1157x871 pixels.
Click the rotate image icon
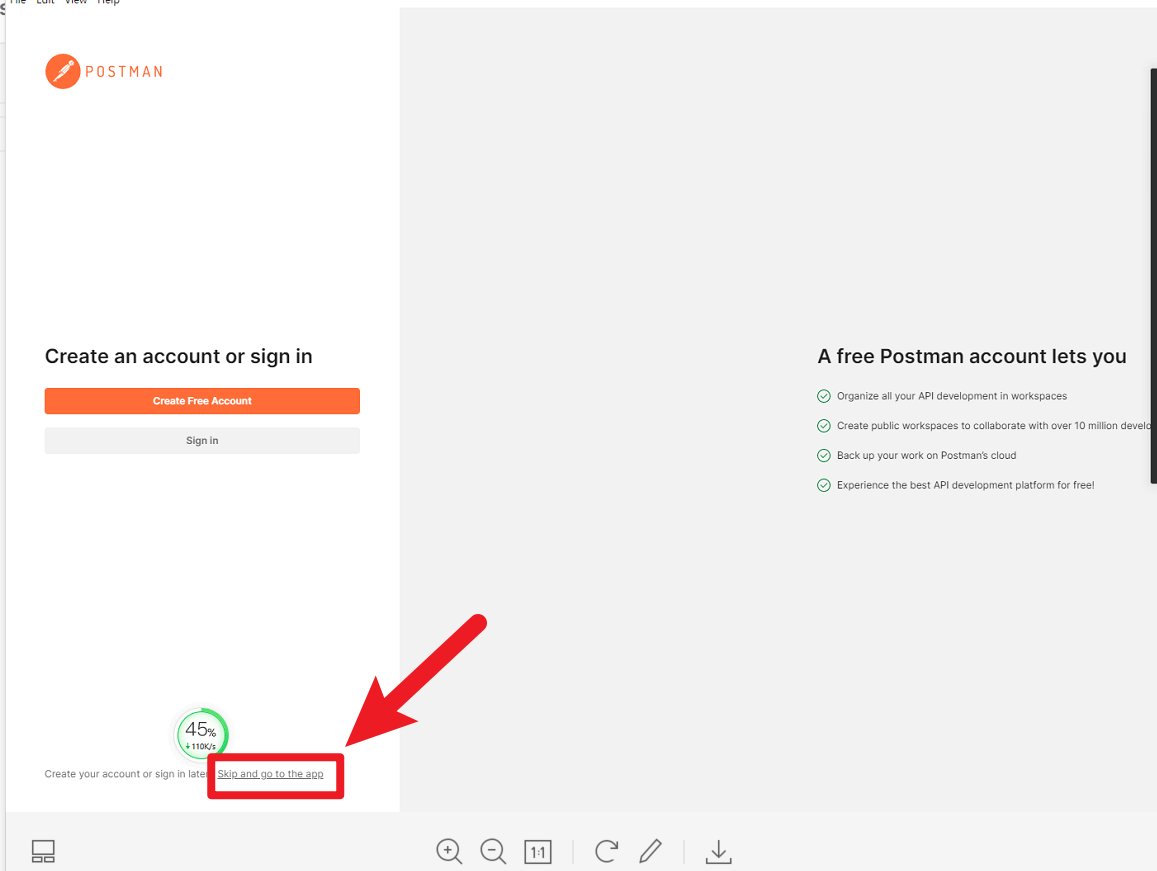(607, 851)
